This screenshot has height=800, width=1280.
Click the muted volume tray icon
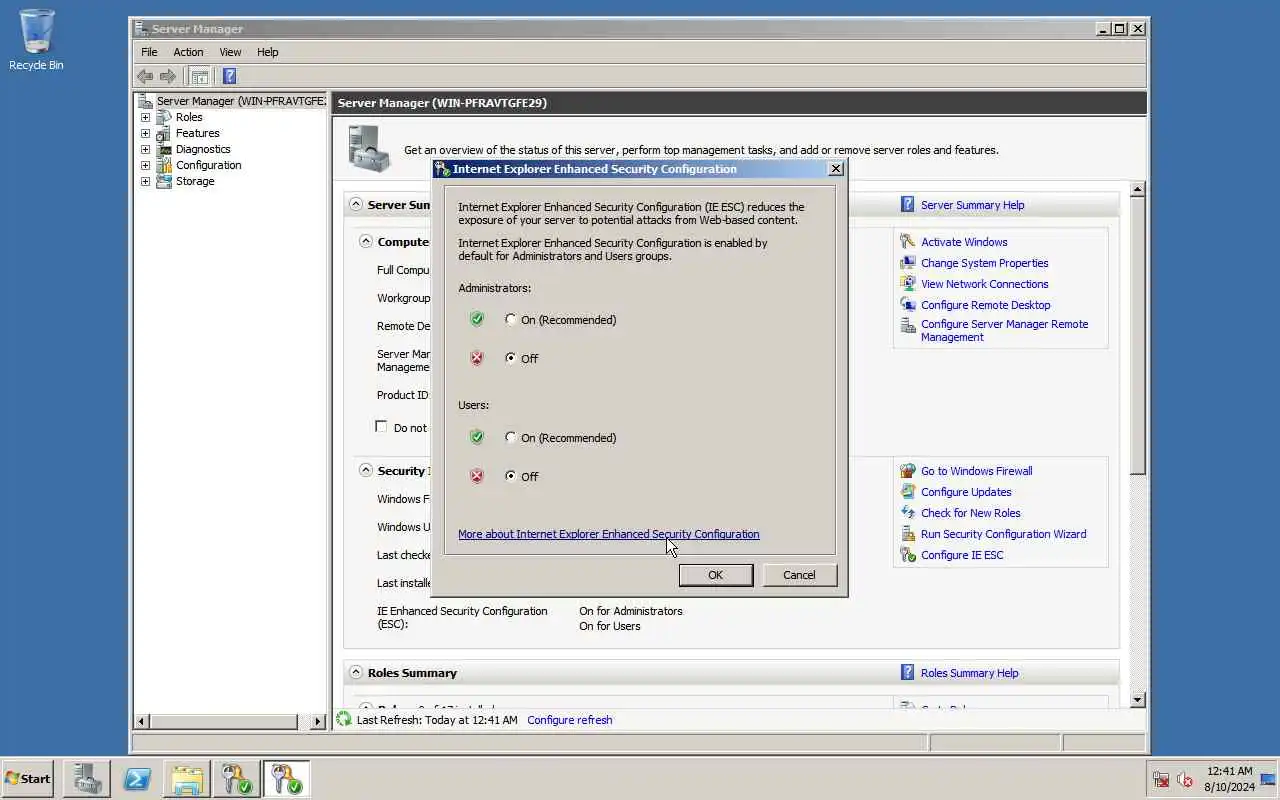coord(1185,779)
